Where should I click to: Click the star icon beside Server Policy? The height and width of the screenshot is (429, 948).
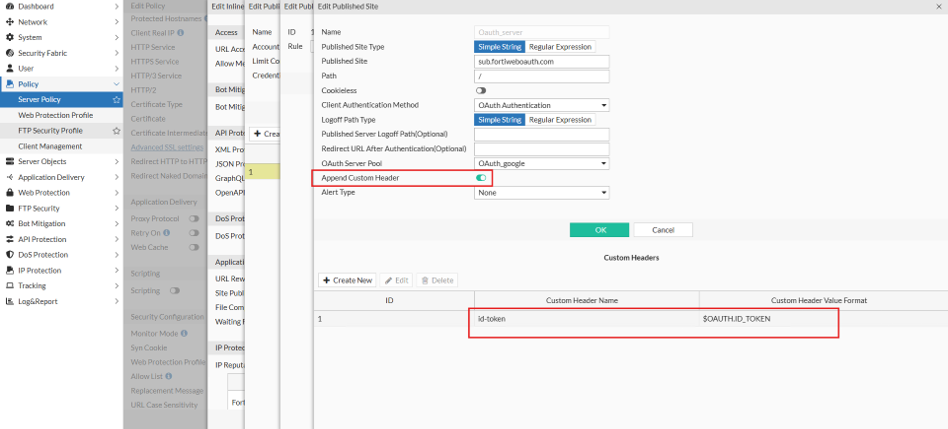click(x=116, y=100)
